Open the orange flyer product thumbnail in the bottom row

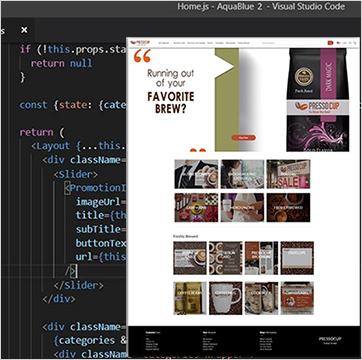[297, 298]
